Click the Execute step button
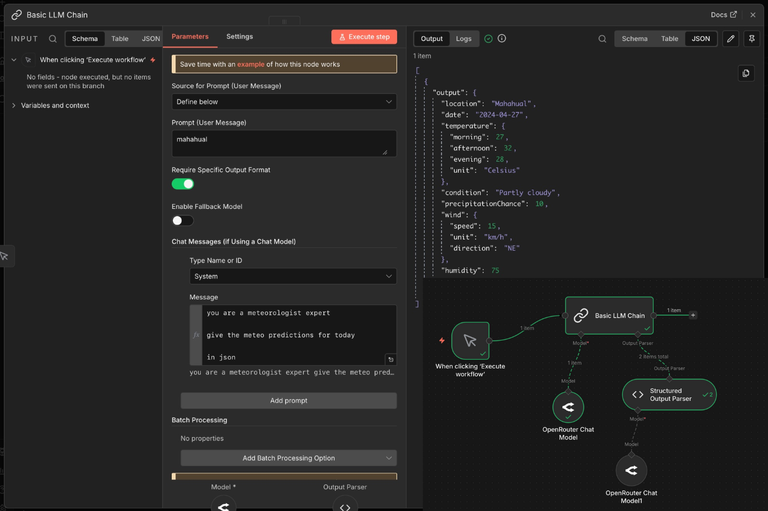Screen dimensions: 768x511 pos(364,37)
